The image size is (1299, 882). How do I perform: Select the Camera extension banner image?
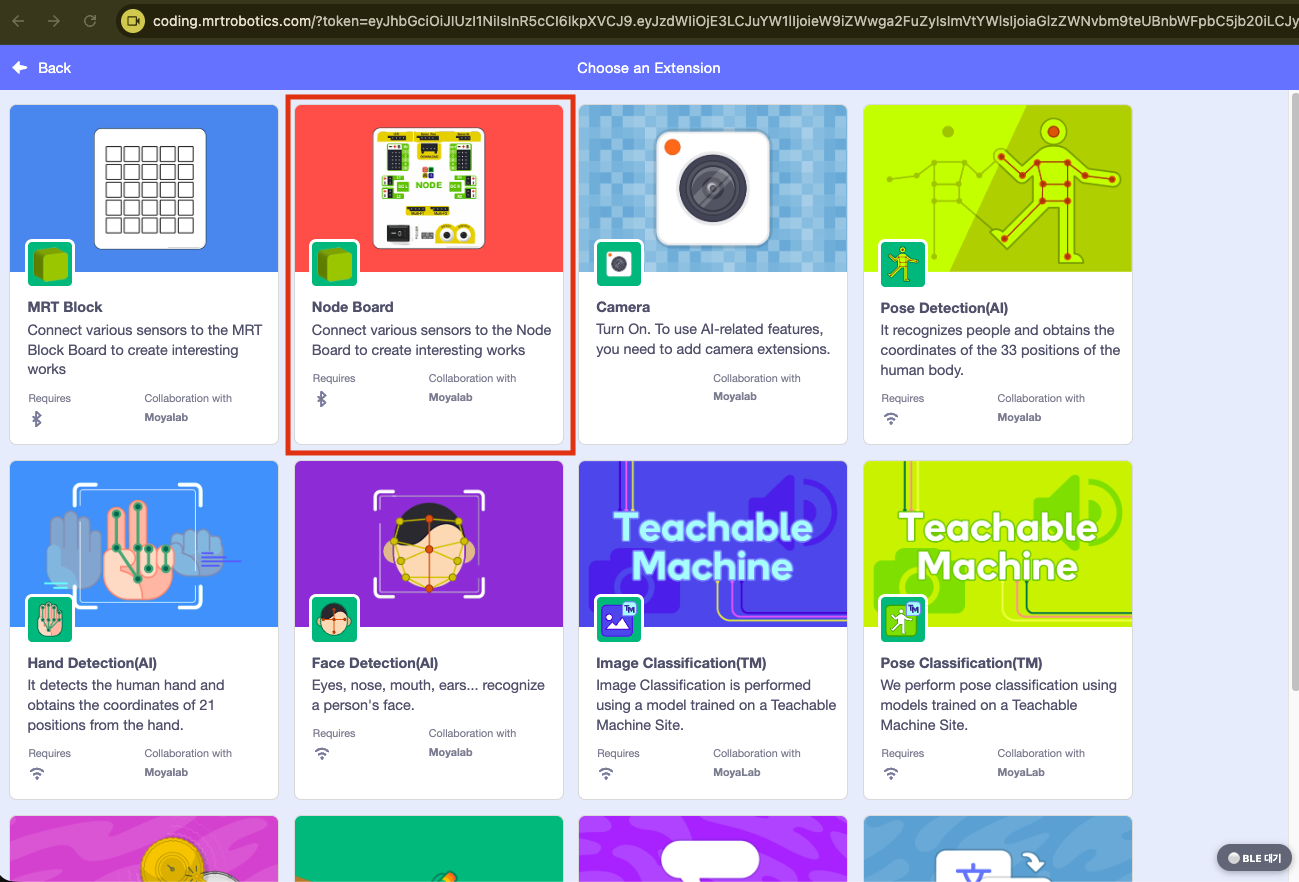pyautogui.click(x=713, y=188)
